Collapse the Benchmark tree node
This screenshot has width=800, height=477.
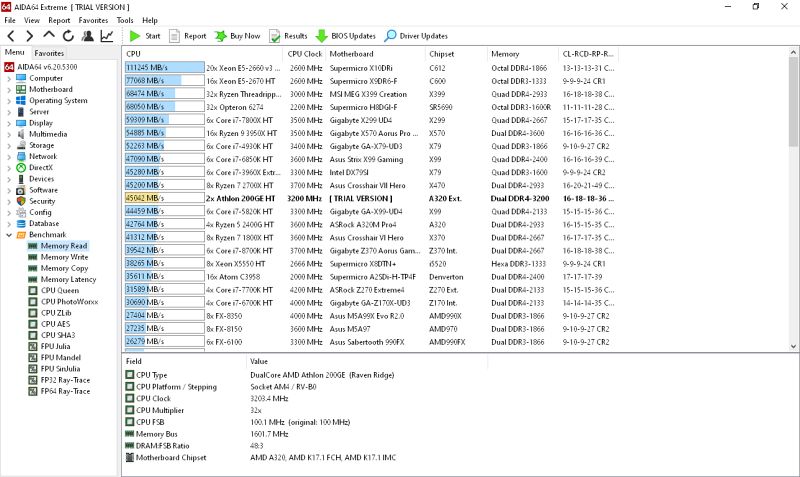9,235
